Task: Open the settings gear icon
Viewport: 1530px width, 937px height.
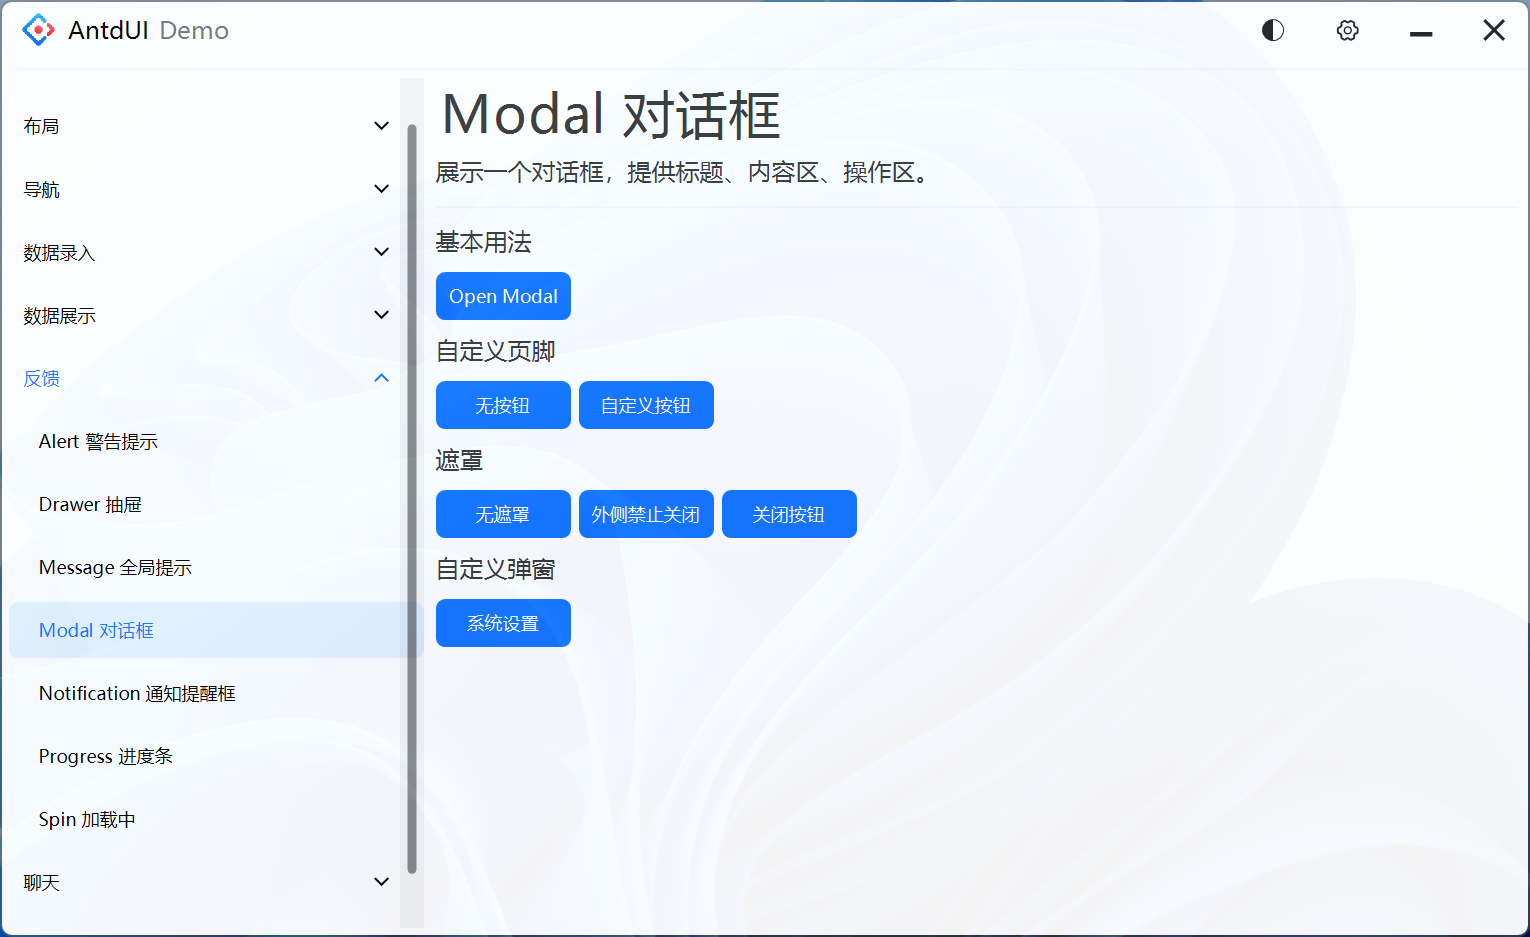Action: pyautogui.click(x=1347, y=30)
